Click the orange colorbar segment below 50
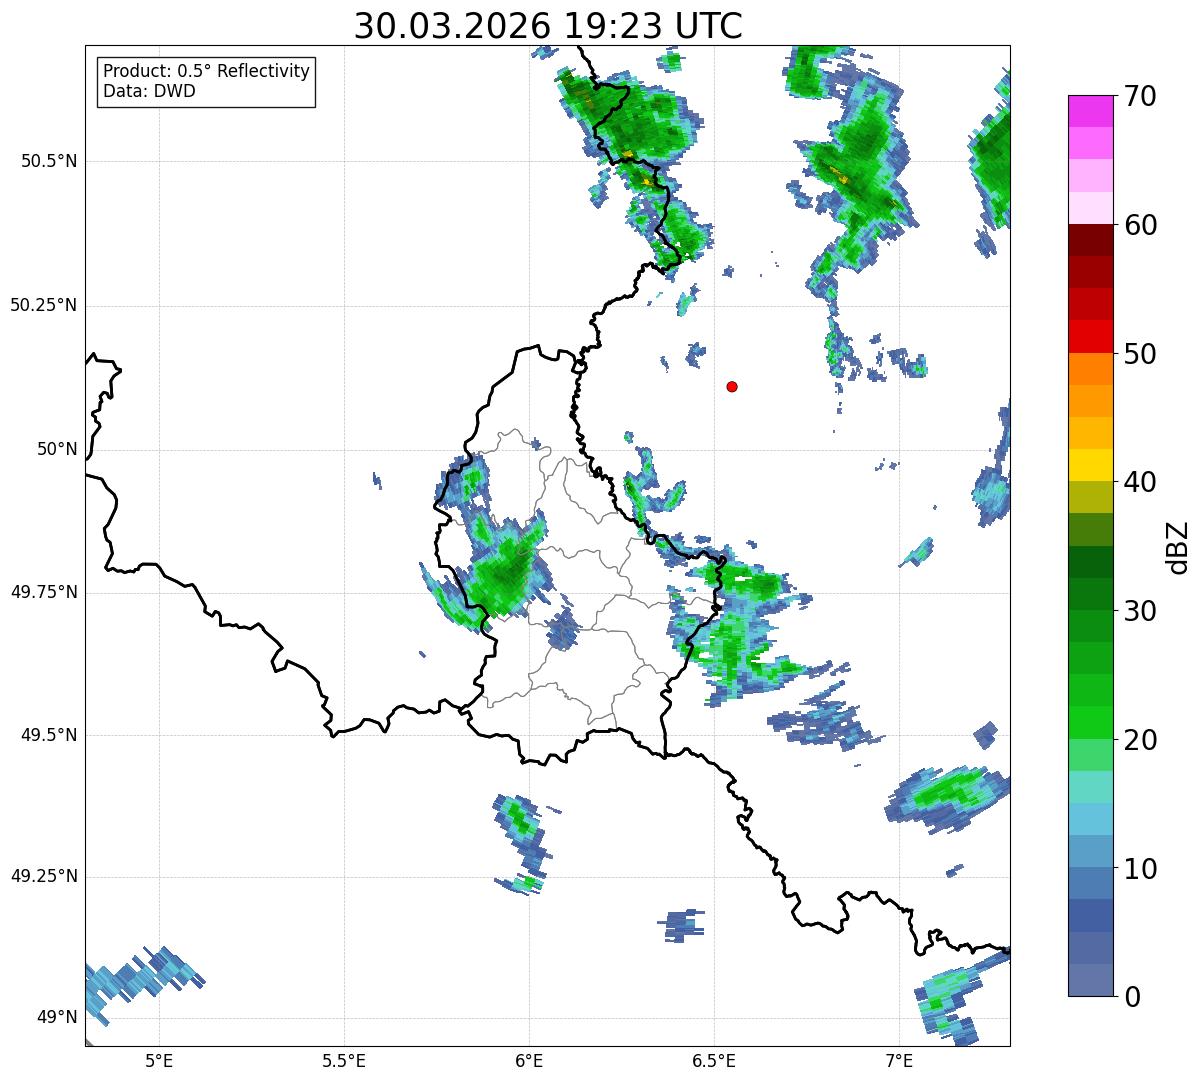The height and width of the screenshot is (1081, 1202). coord(1090,369)
